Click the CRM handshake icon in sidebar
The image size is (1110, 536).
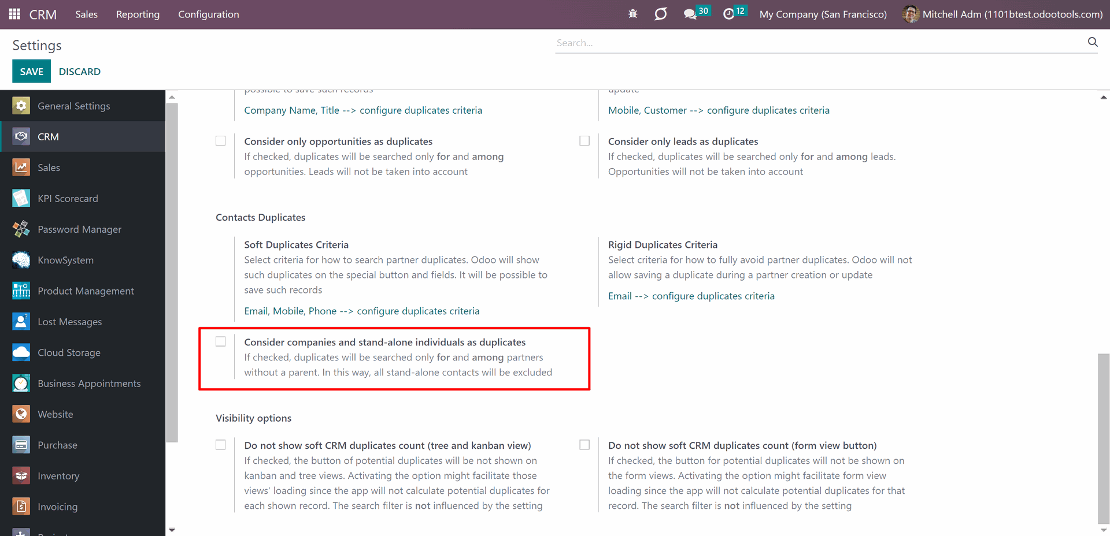(x=21, y=137)
